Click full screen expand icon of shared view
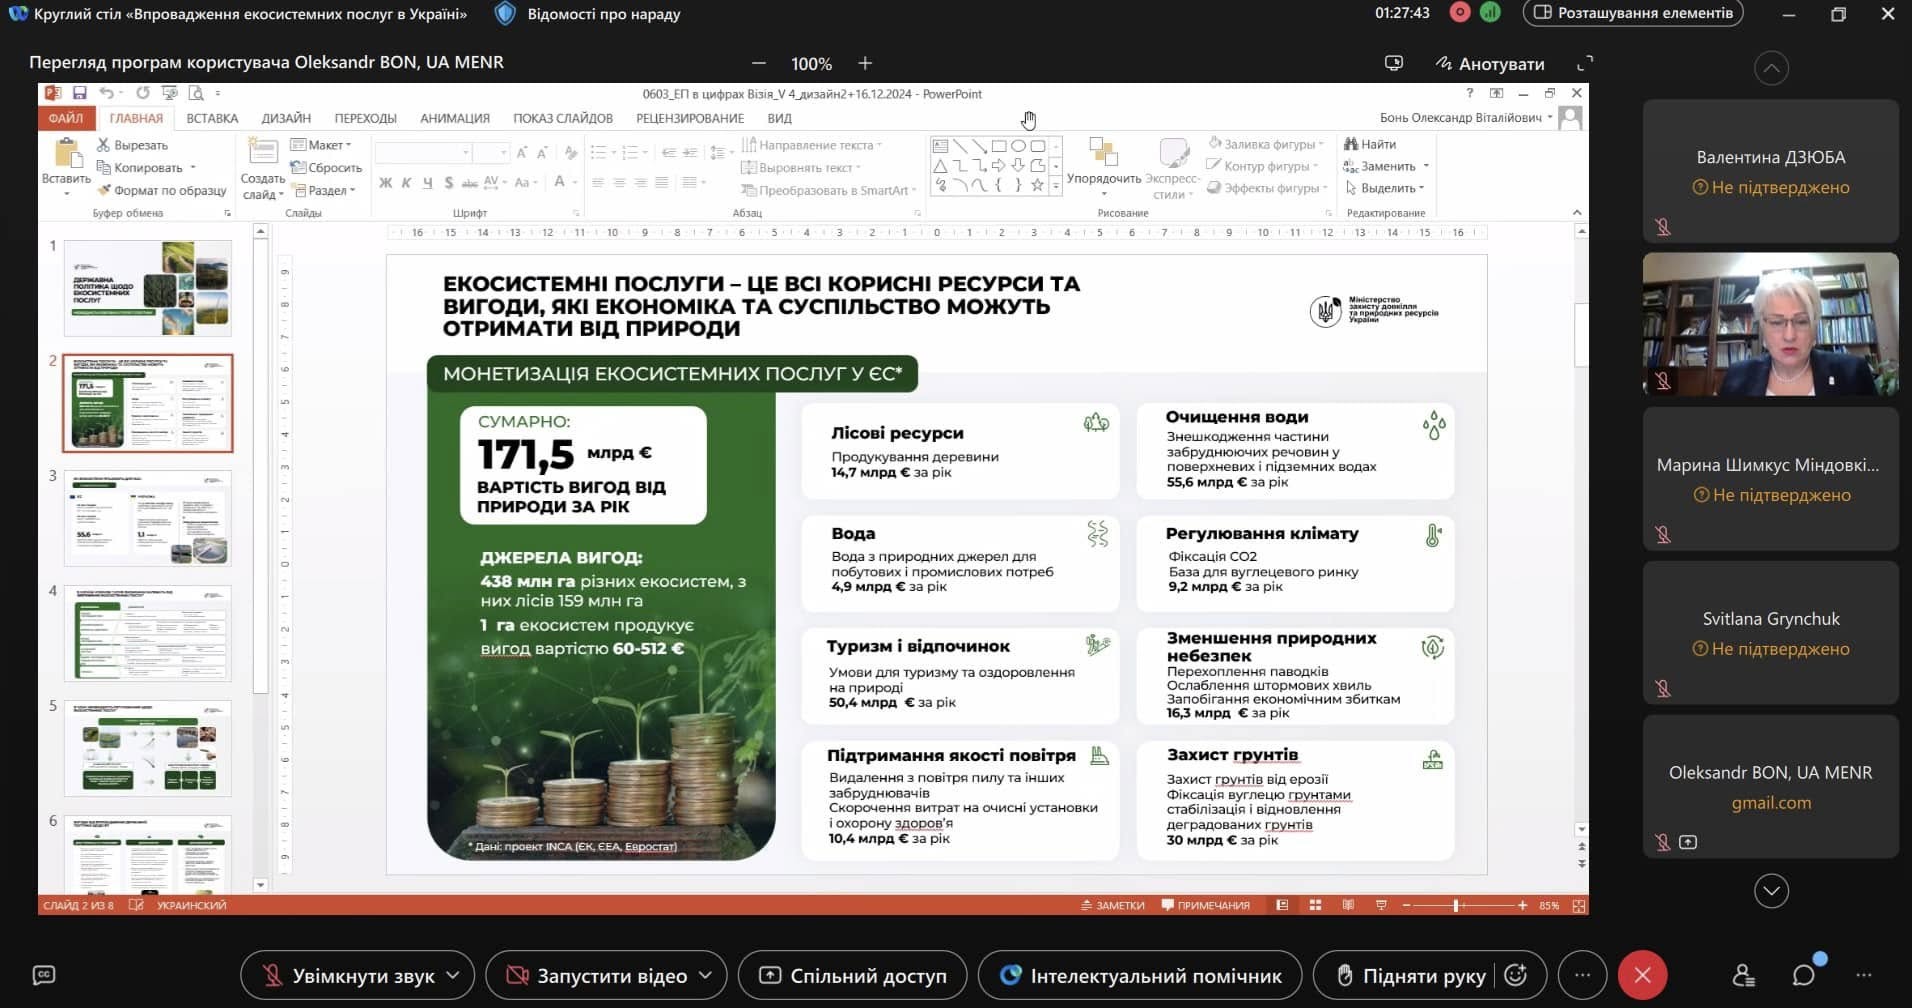This screenshot has width=1912, height=1008. tap(1584, 63)
